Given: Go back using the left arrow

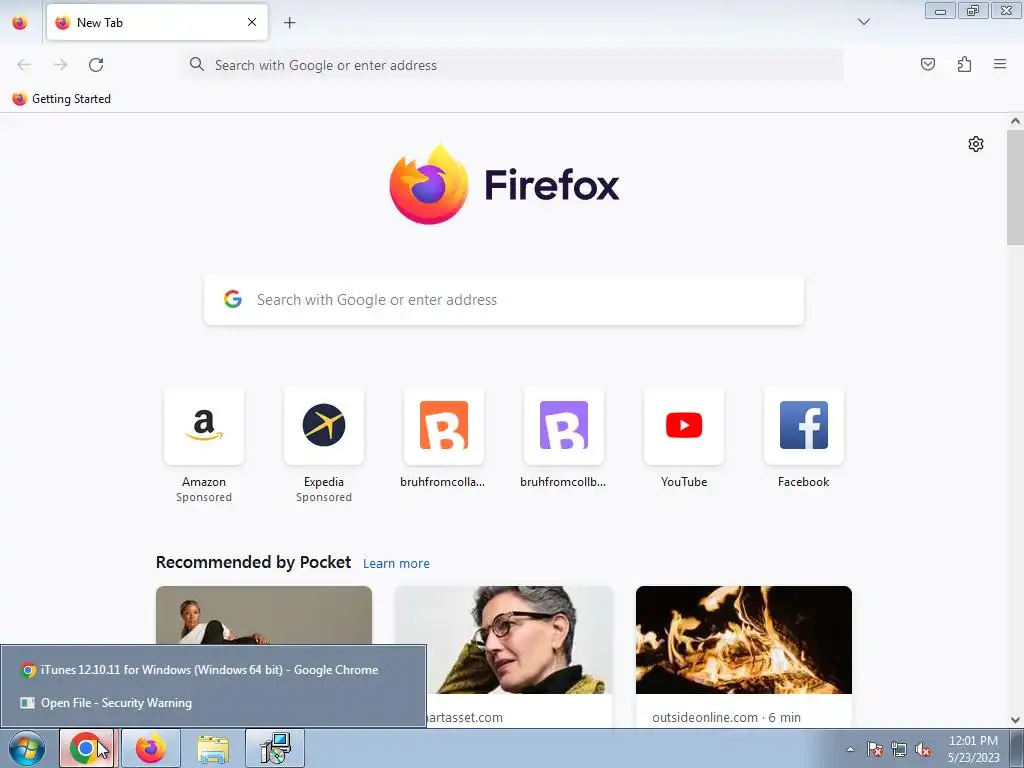Looking at the screenshot, I should pos(24,65).
